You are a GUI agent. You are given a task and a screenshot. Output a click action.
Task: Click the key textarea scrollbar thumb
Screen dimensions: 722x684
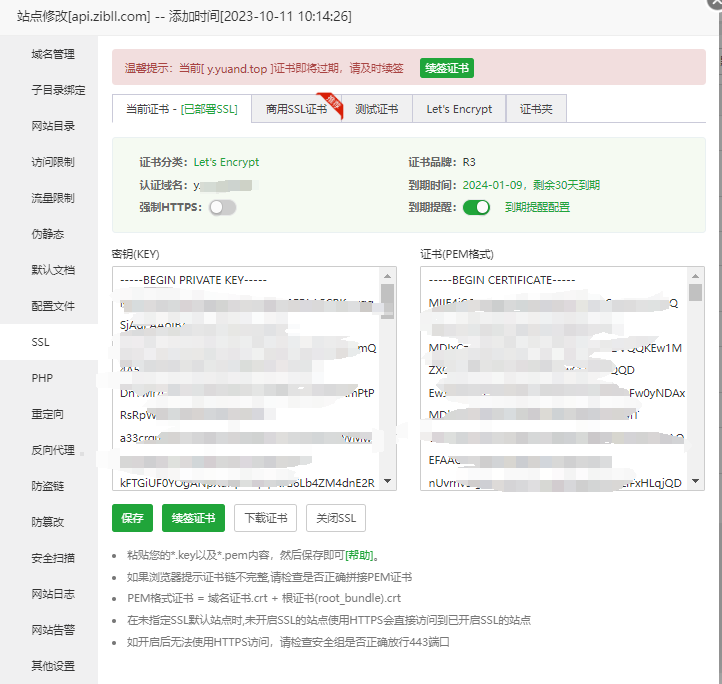pos(387,301)
